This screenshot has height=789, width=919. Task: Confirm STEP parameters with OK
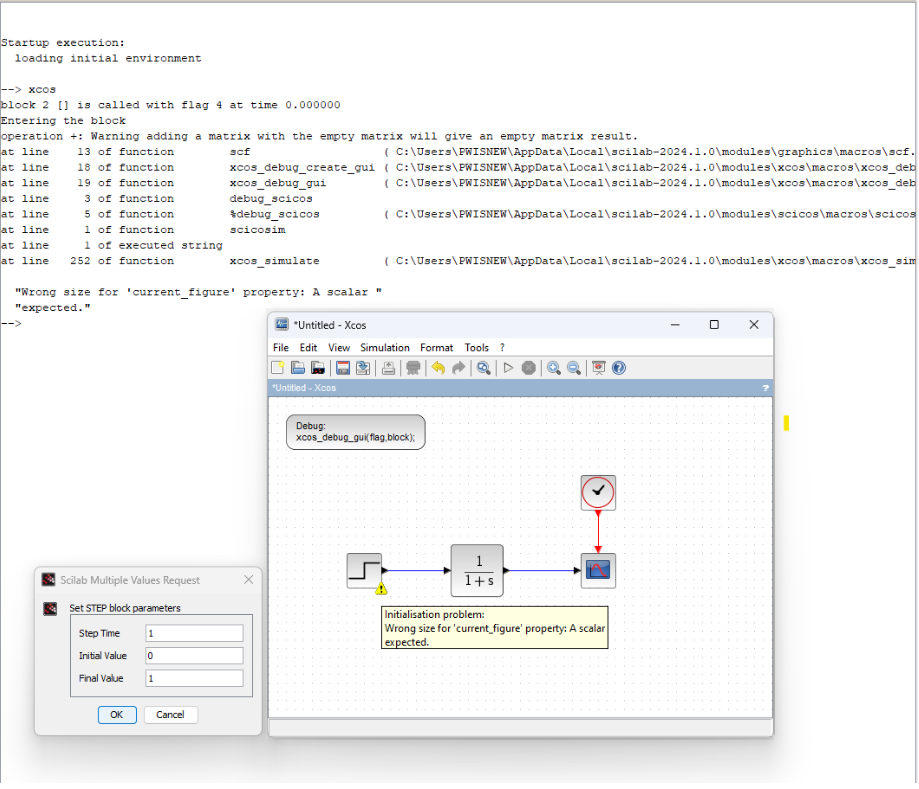117,715
